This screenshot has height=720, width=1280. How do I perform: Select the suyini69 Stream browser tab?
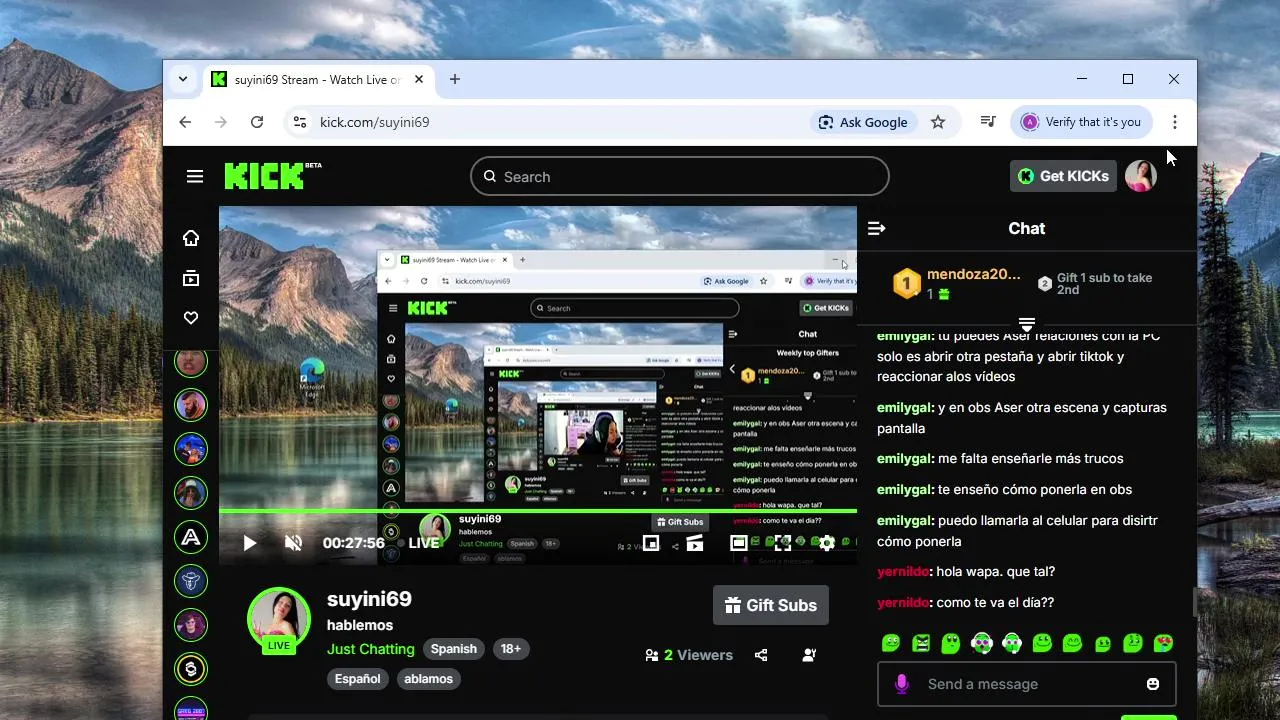pos(317,80)
